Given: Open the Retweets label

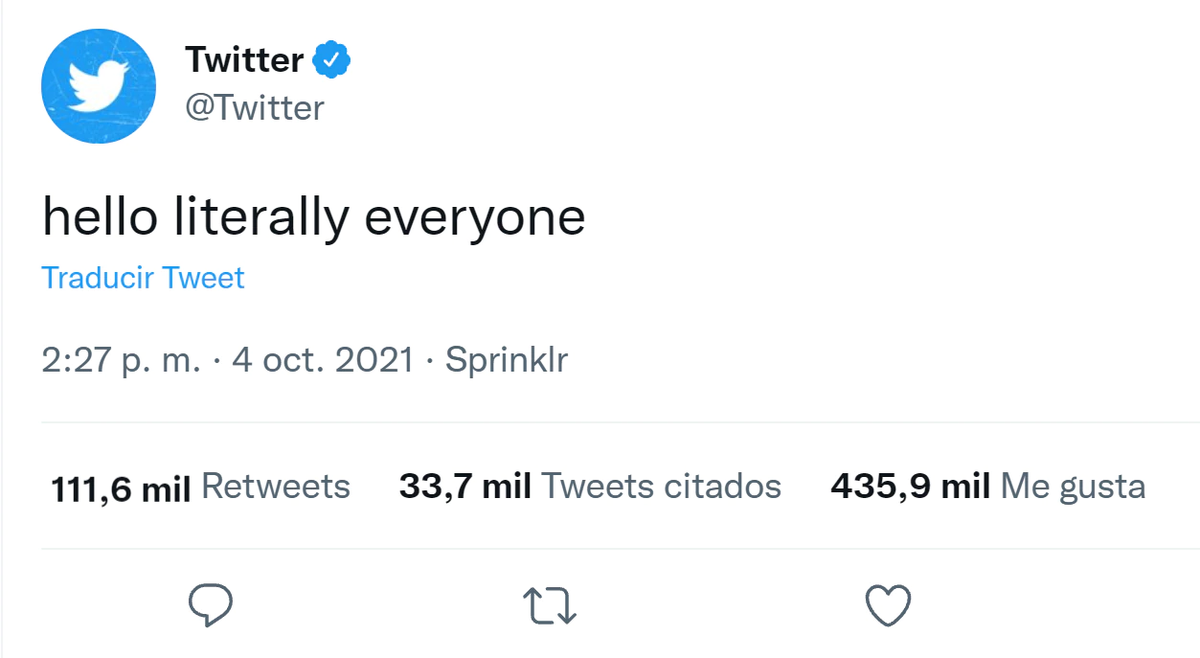Looking at the screenshot, I should click(x=276, y=487).
